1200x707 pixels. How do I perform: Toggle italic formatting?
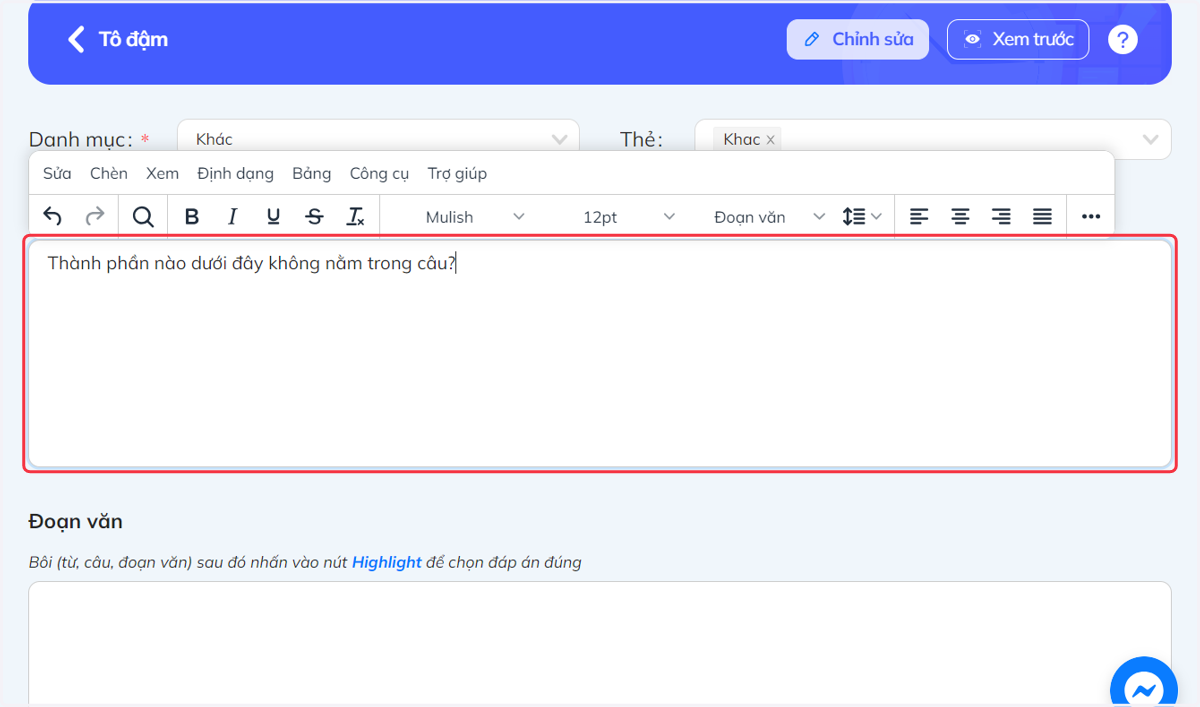point(232,216)
